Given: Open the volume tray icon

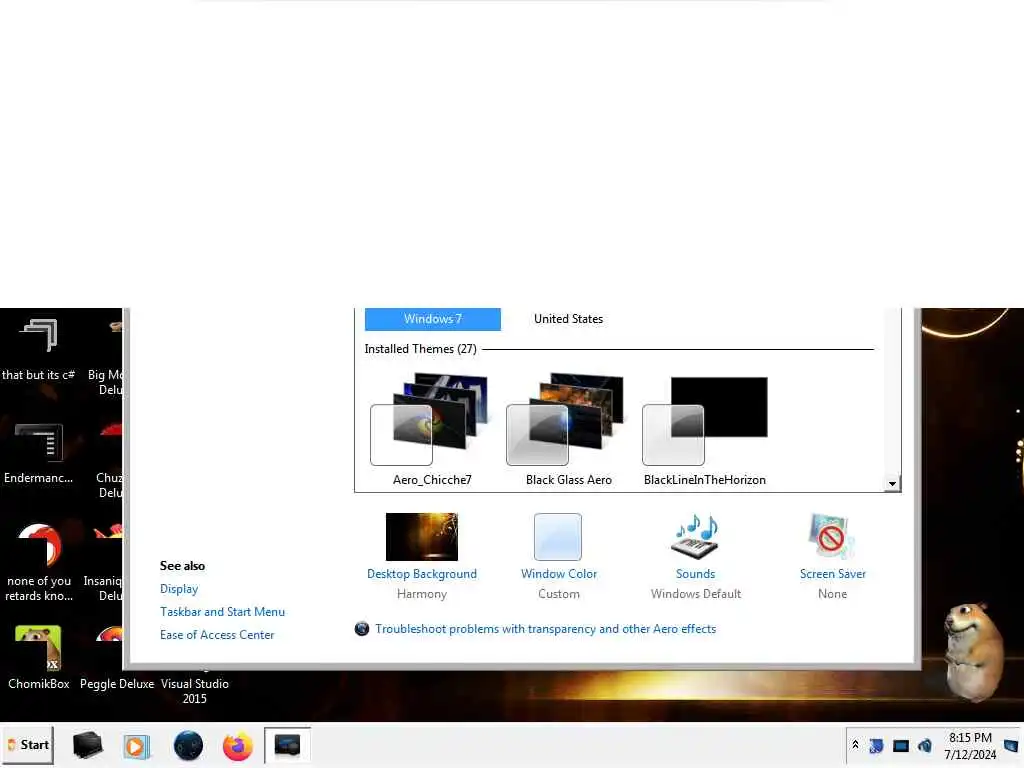Looking at the screenshot, I should (924, 745).
